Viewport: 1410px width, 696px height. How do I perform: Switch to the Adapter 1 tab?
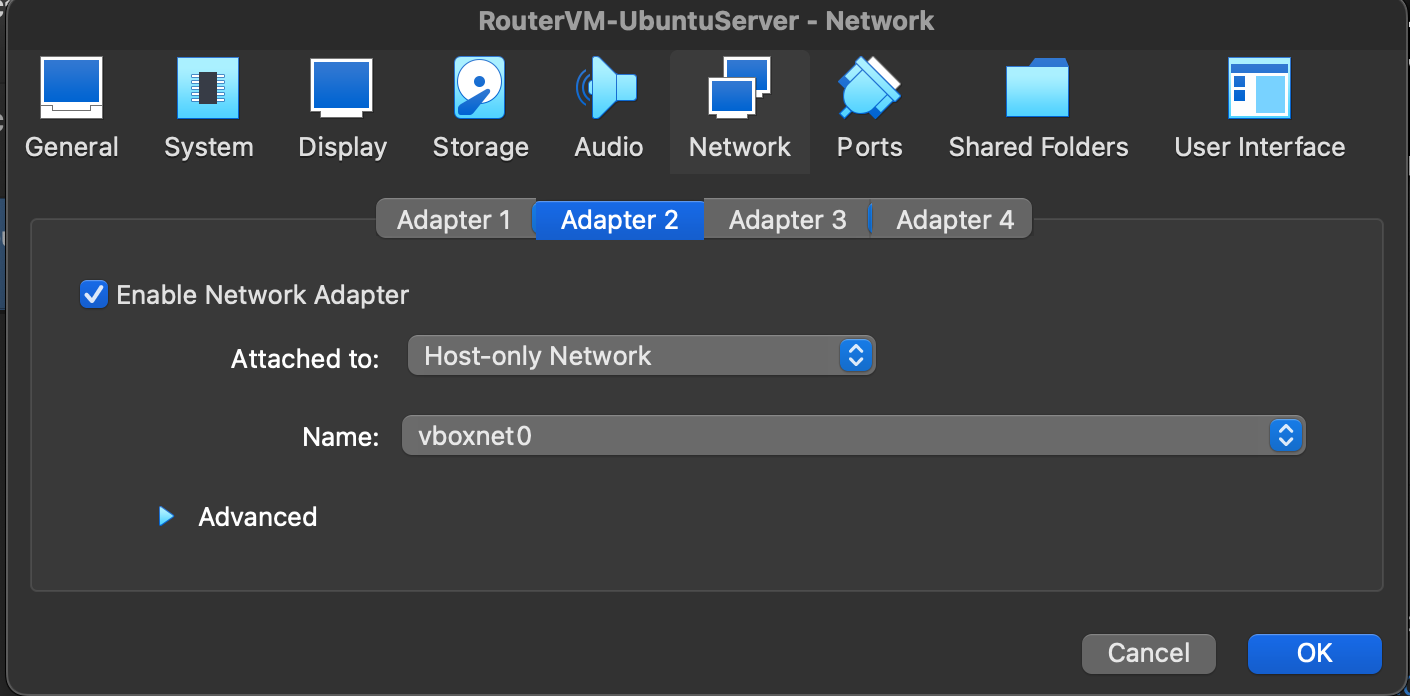(x=455, y=219)
